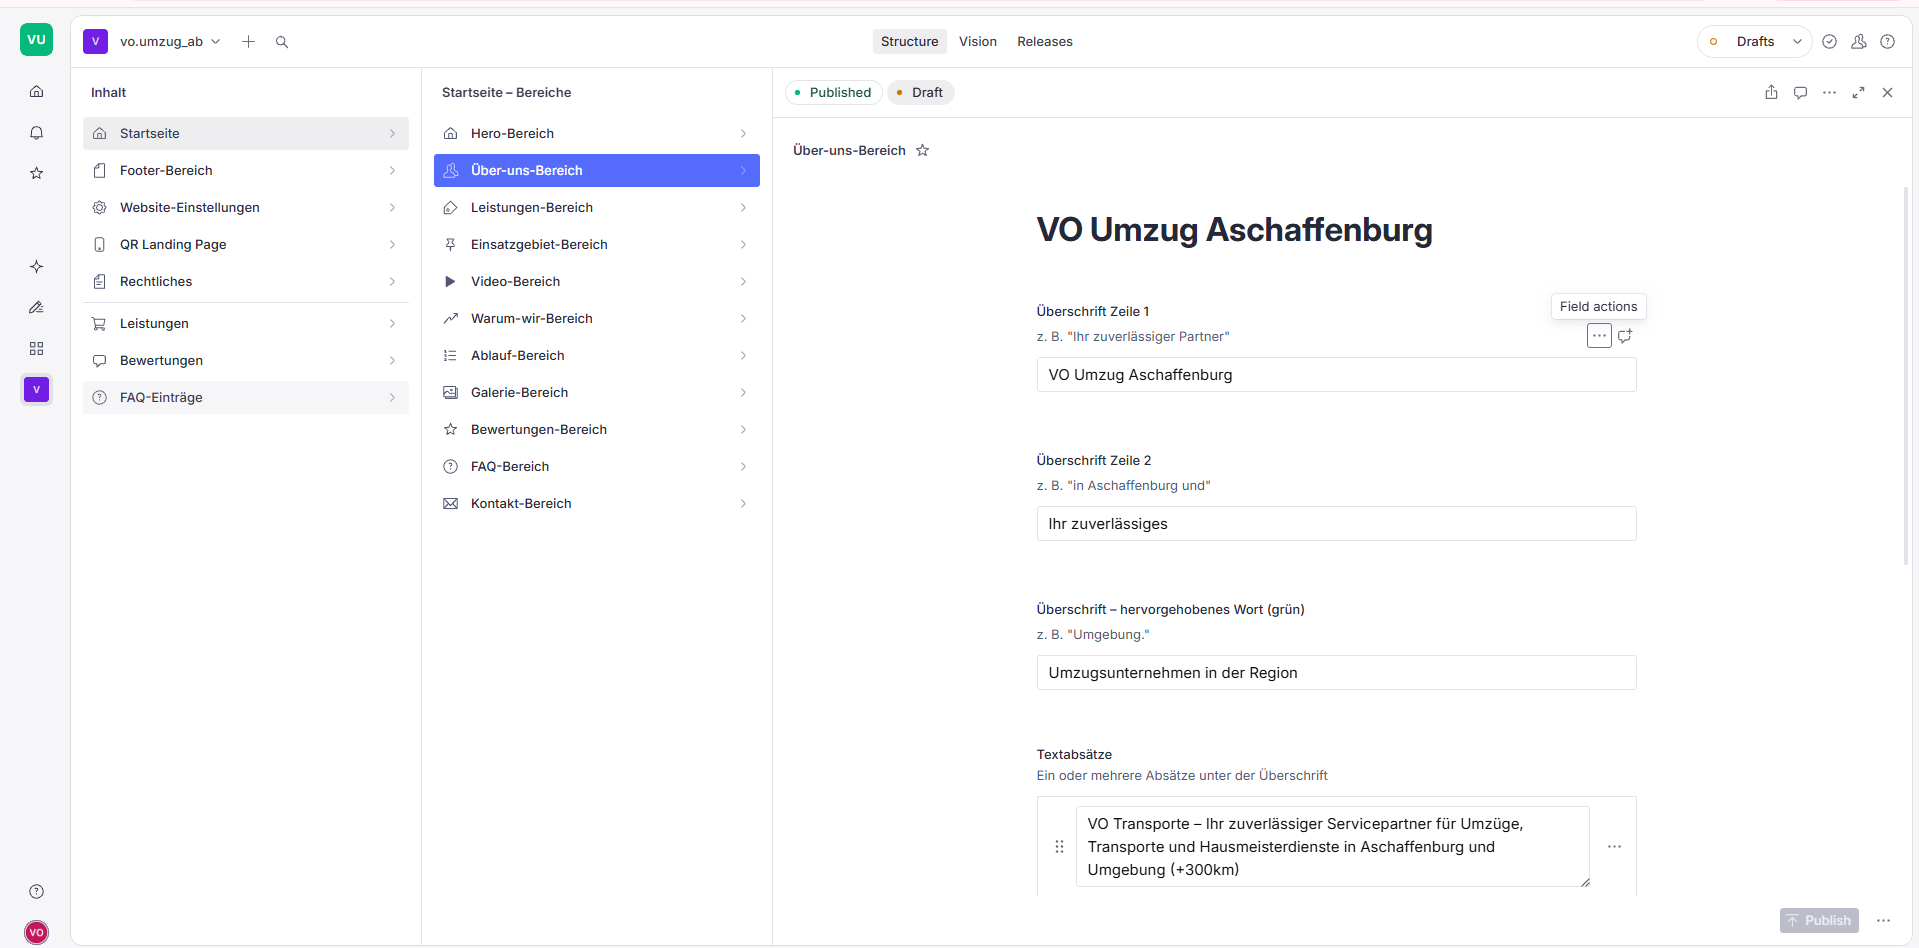Click the Textabsätze paragraph text area
This screenshot has height=948, width=1919.
pos(1332,847)
